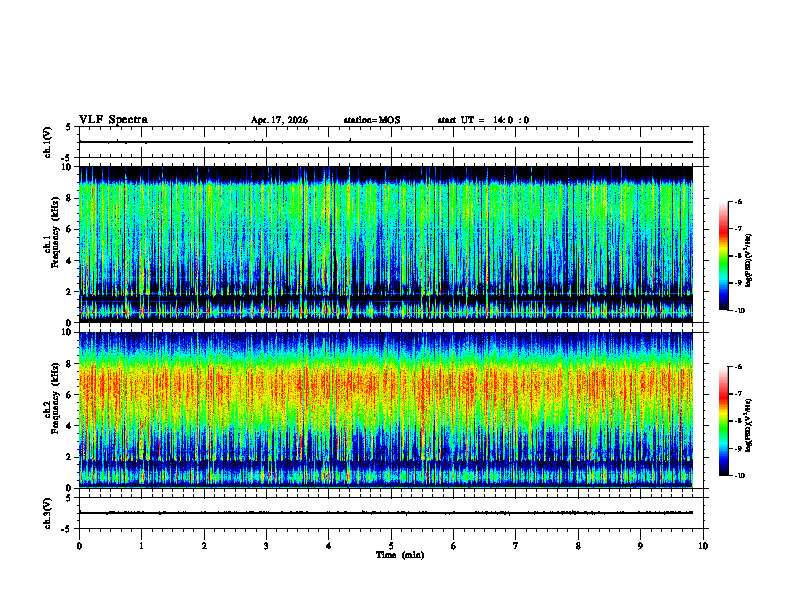Click time axis tick label "1"
The width and height of the screenshot is (792, 612).
141,546
